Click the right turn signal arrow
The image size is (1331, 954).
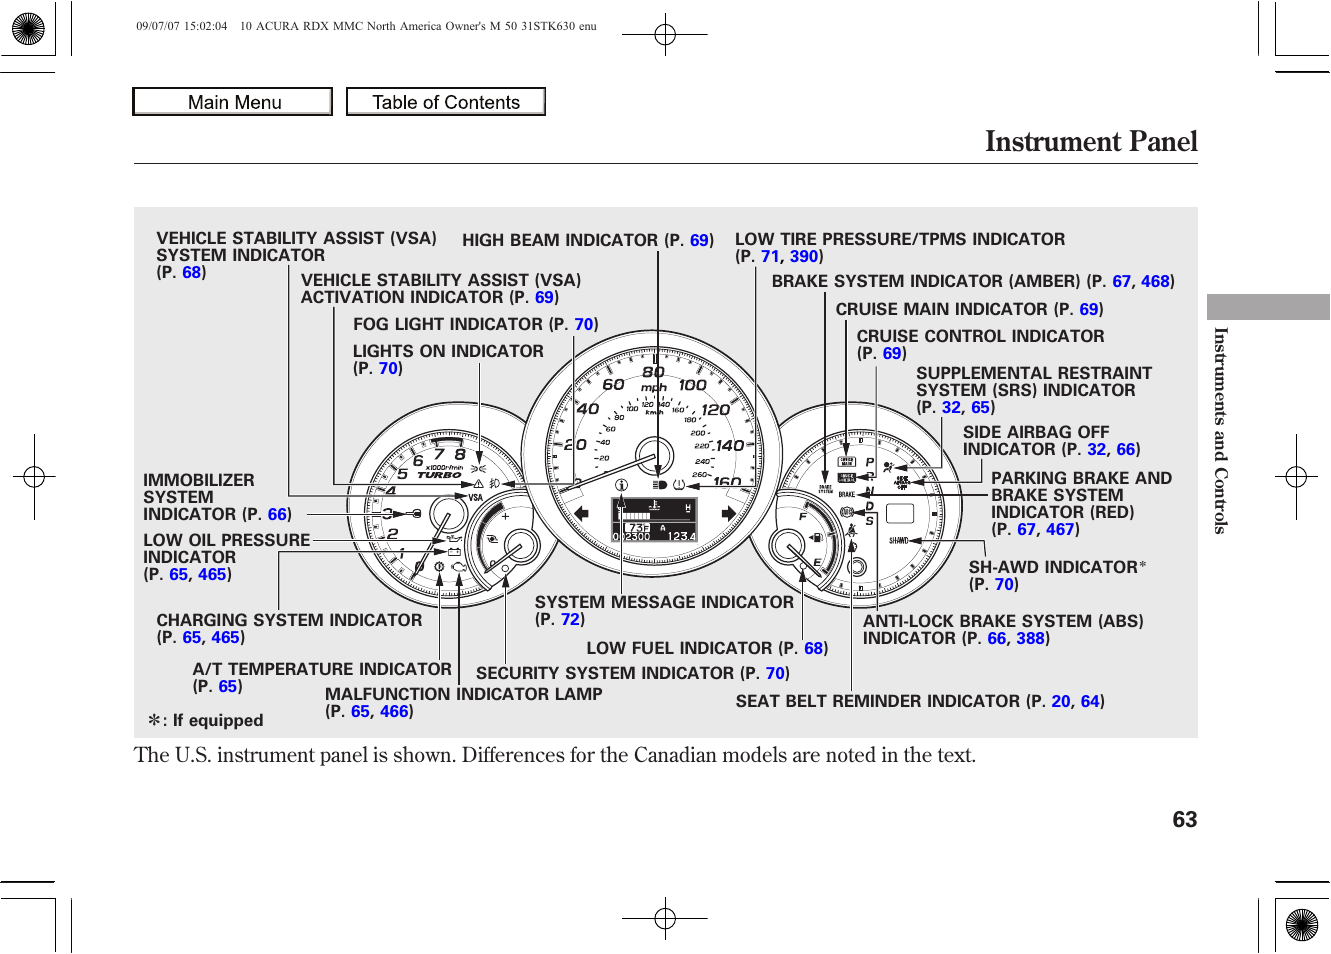click(x=729, y=513)
